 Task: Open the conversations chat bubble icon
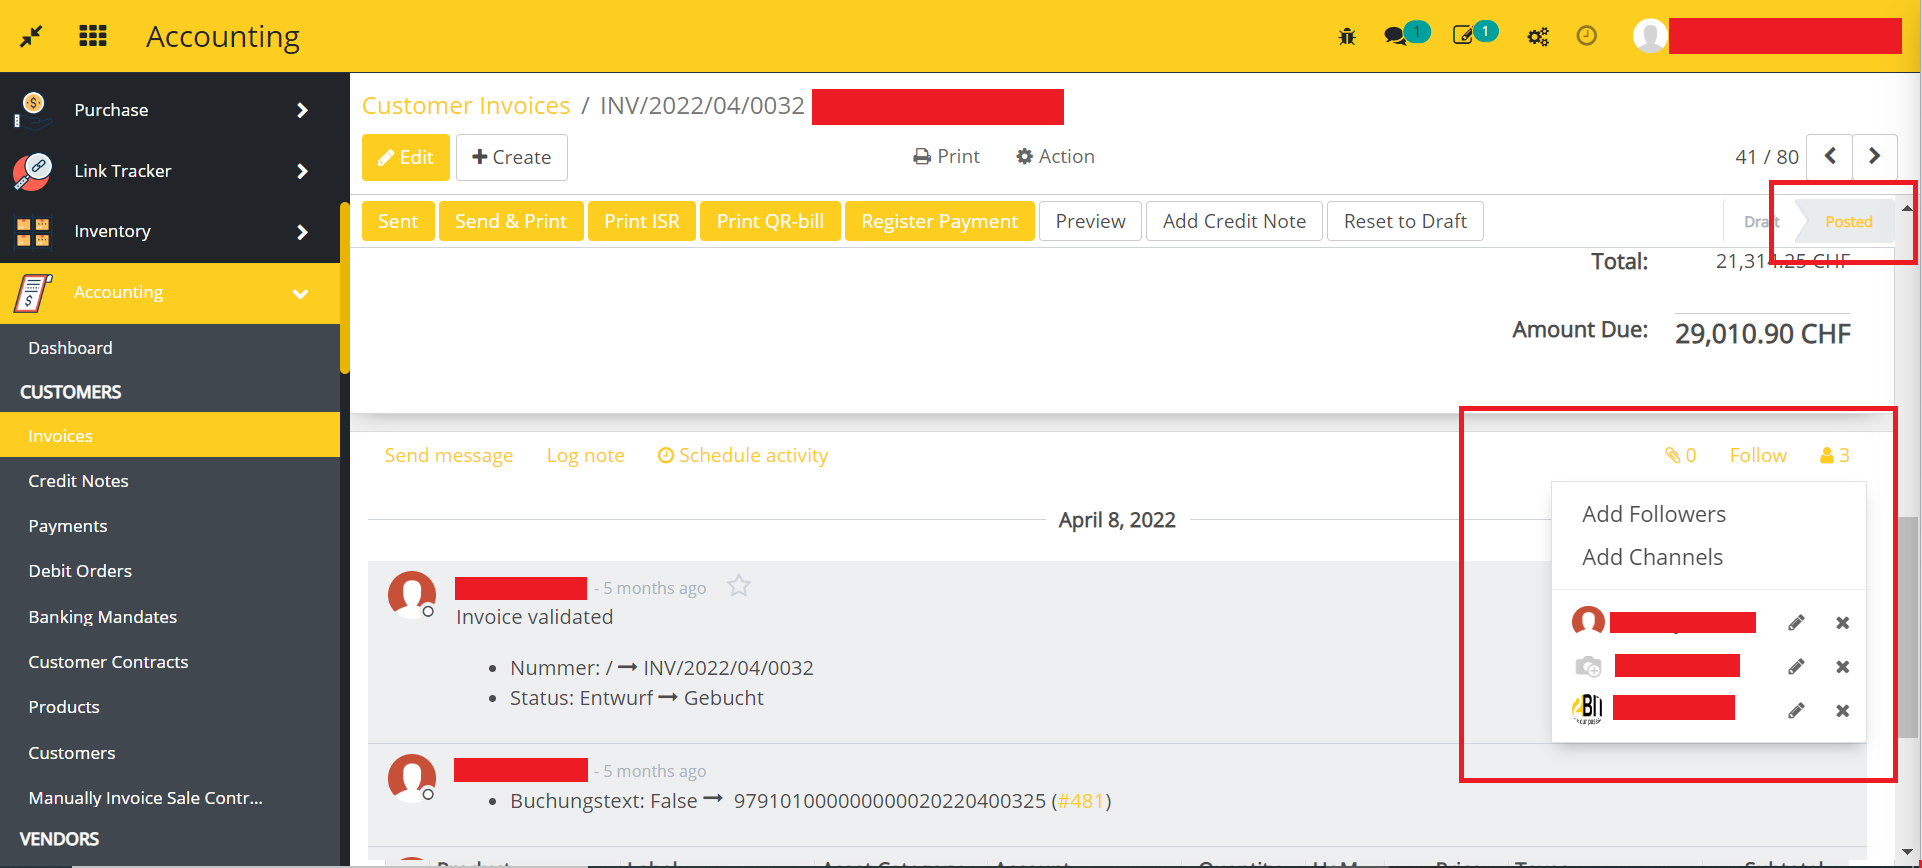1395,37
